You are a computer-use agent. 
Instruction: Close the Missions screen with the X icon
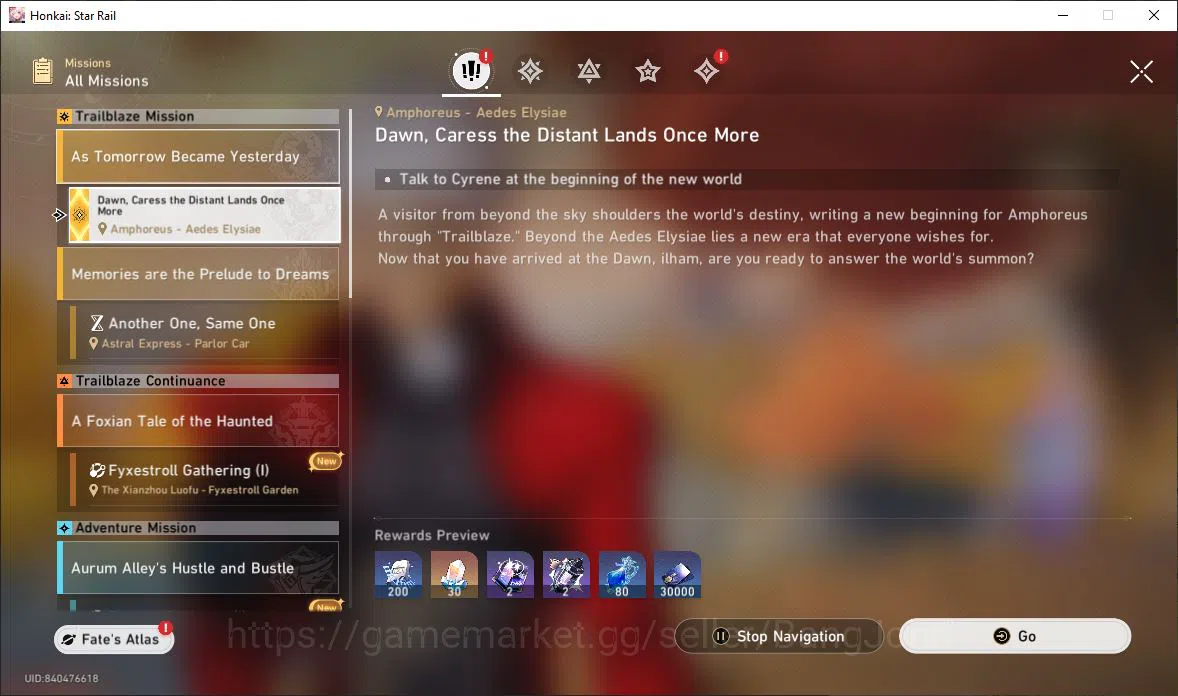[x=1141, y=71]
